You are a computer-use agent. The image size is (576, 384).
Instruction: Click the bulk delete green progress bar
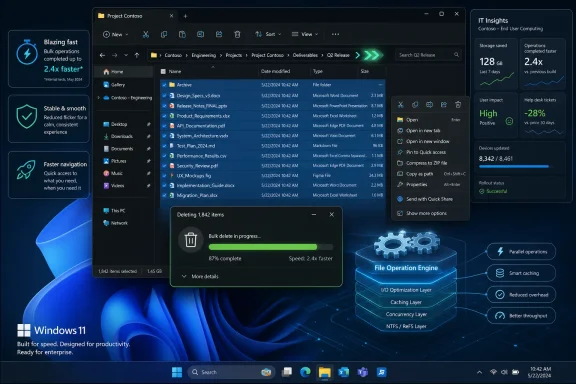(x=271, y=247)
